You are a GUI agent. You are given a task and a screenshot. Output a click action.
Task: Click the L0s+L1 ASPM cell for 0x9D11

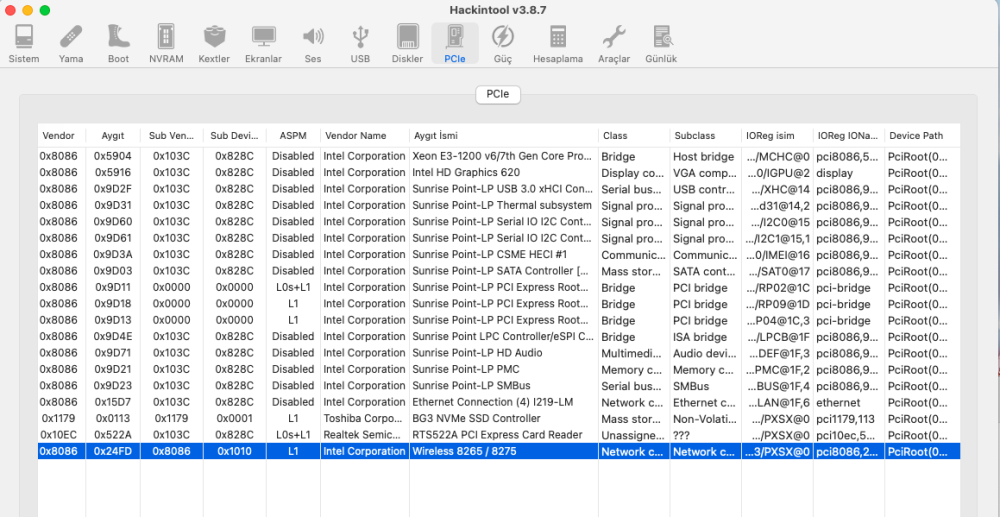point(293,288)
